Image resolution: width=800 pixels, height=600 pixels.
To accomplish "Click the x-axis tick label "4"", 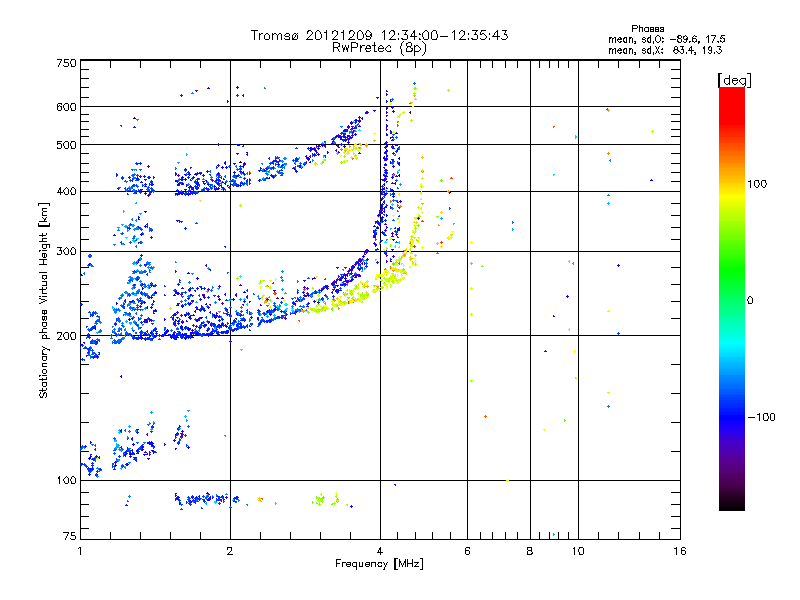I will (x=380, y=551).
